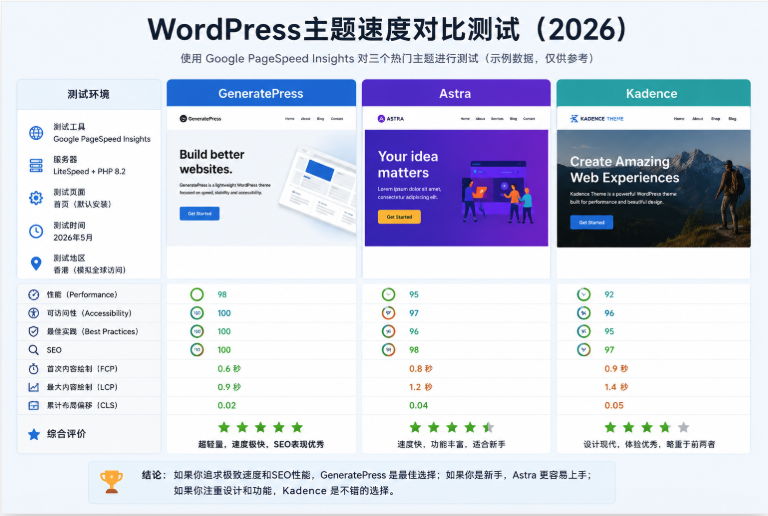This screenshot has height=516, width=768.
Task: Click Kadence LCP value 1.4 秒
Action: point(616,387)
